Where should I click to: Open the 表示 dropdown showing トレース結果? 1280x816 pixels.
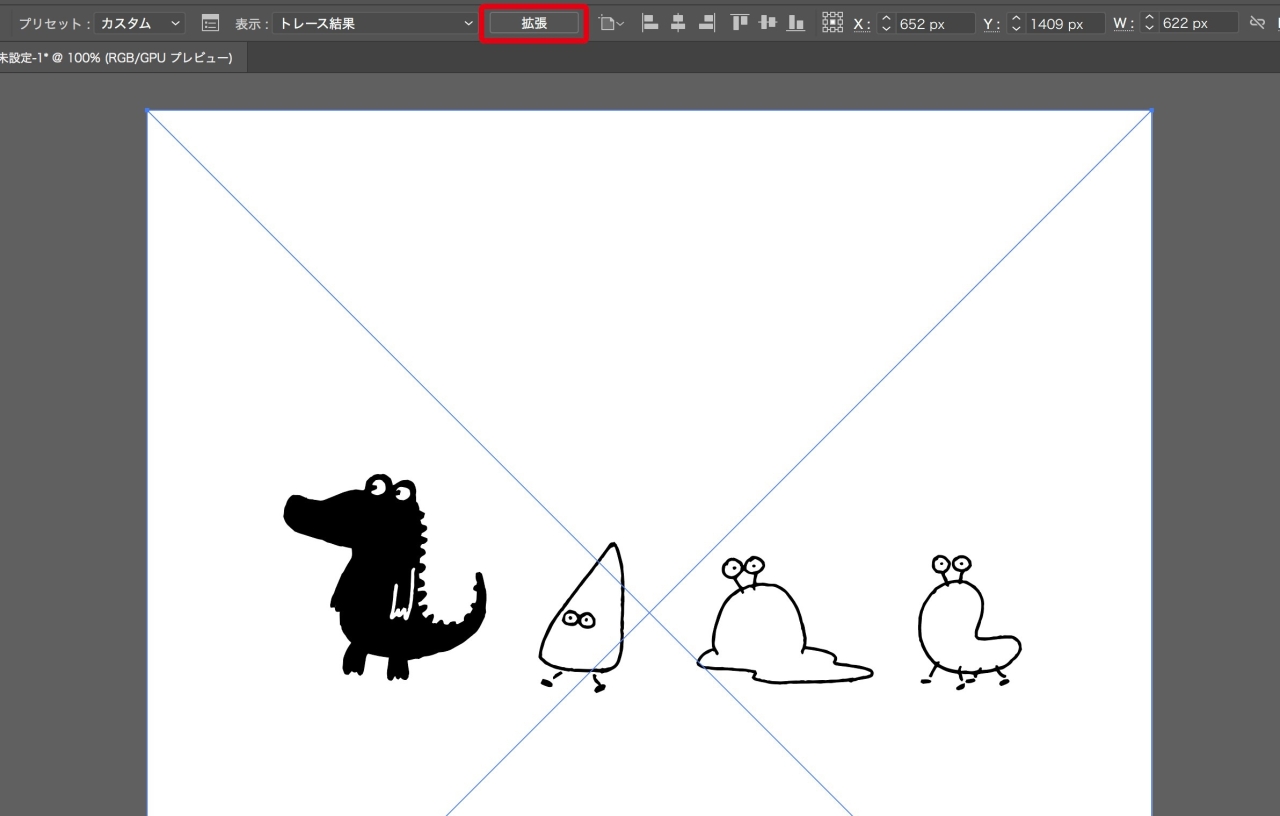coord(373,21)
